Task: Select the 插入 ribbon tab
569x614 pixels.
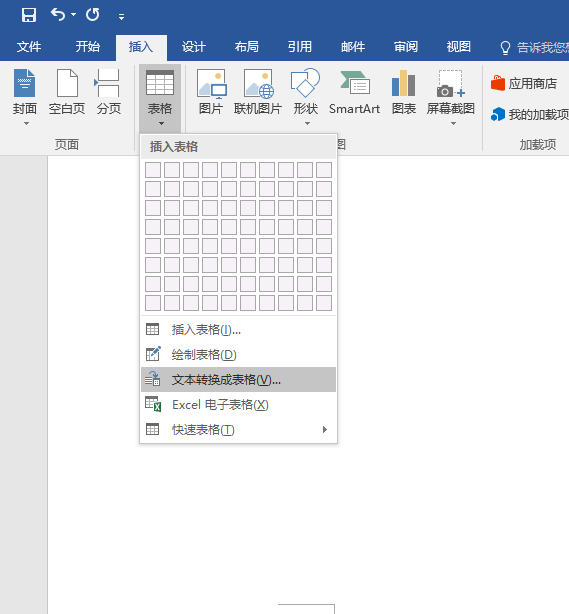Action: (x=141, y=47)
